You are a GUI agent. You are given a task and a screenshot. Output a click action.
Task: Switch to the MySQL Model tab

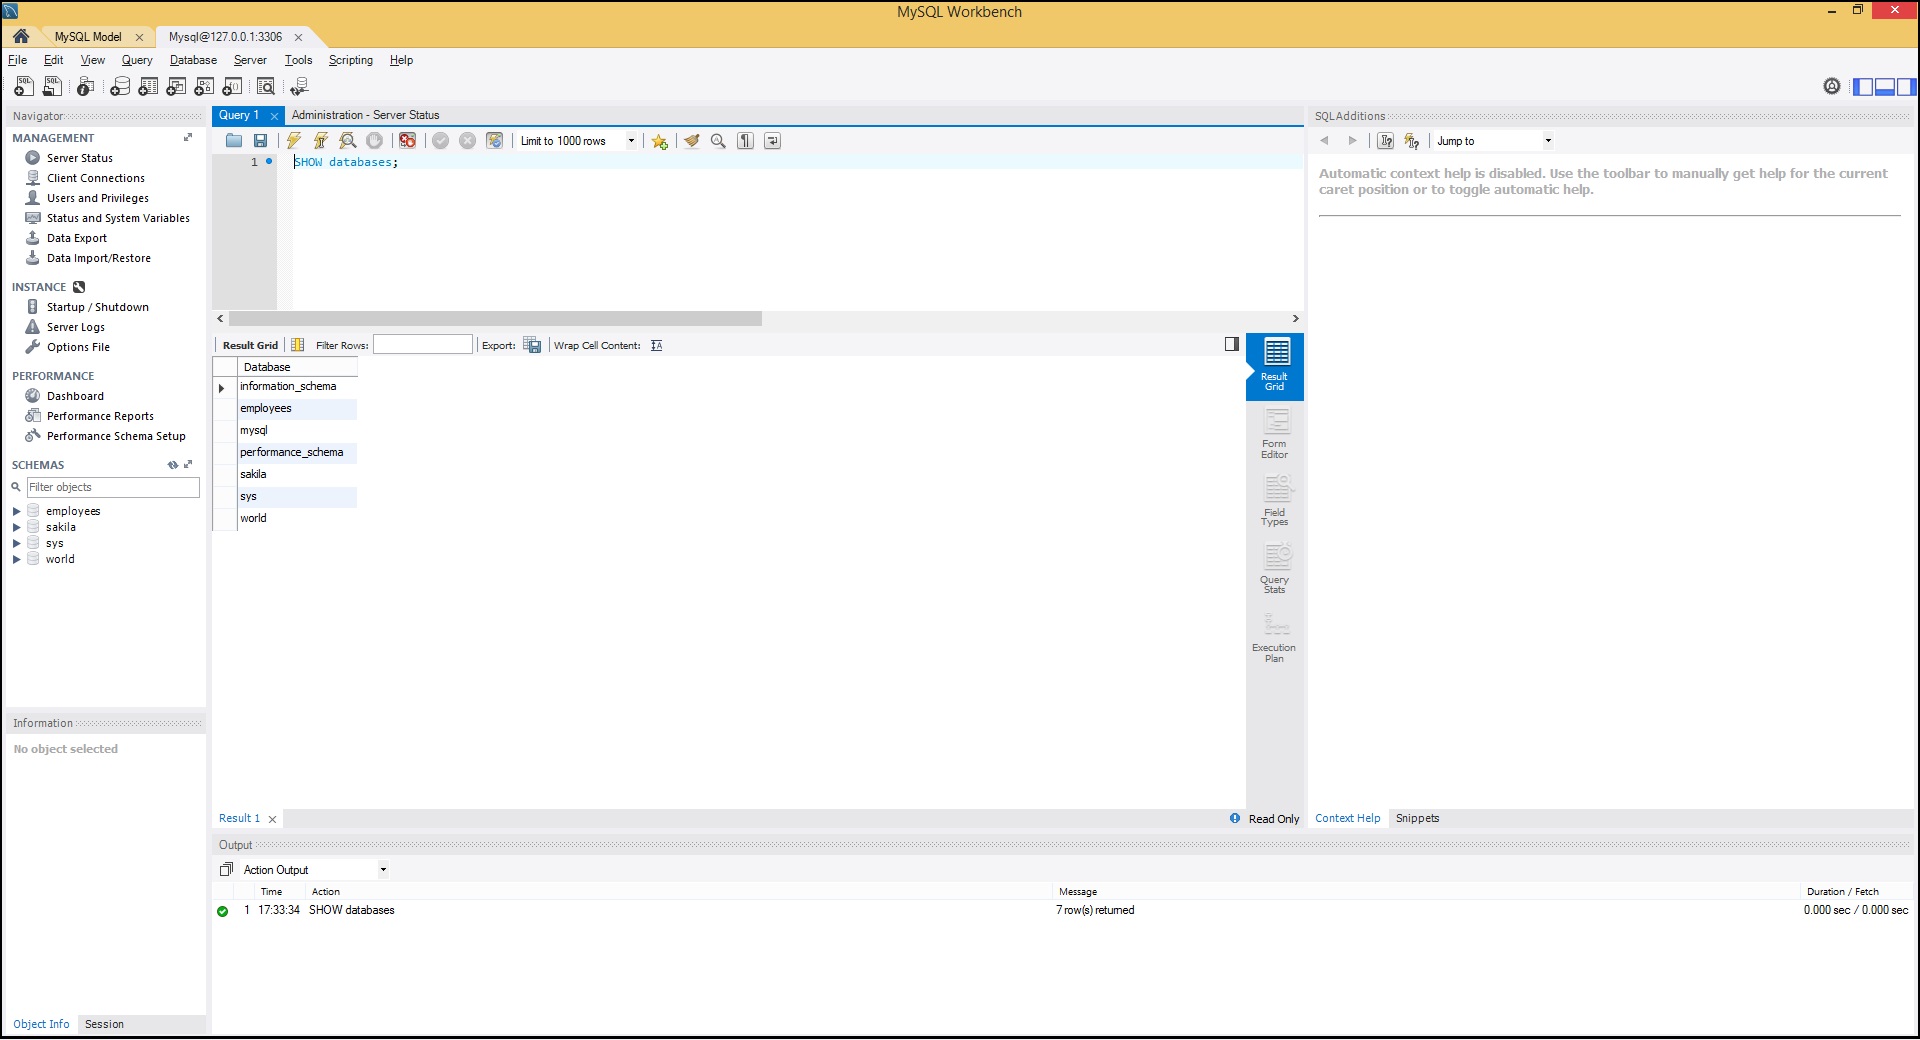pos(88,37)
